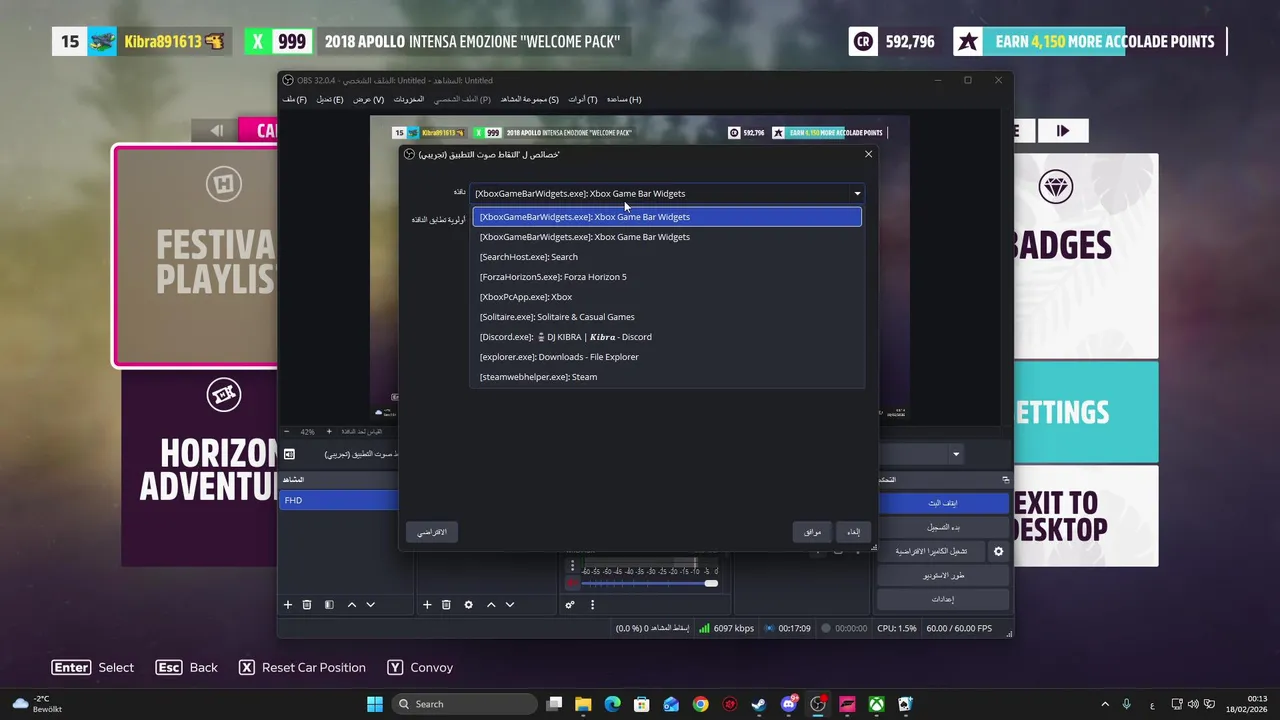Open source properties gear in the Sources panel
This screenshot has width=1280, height=720.
(468, 605)
